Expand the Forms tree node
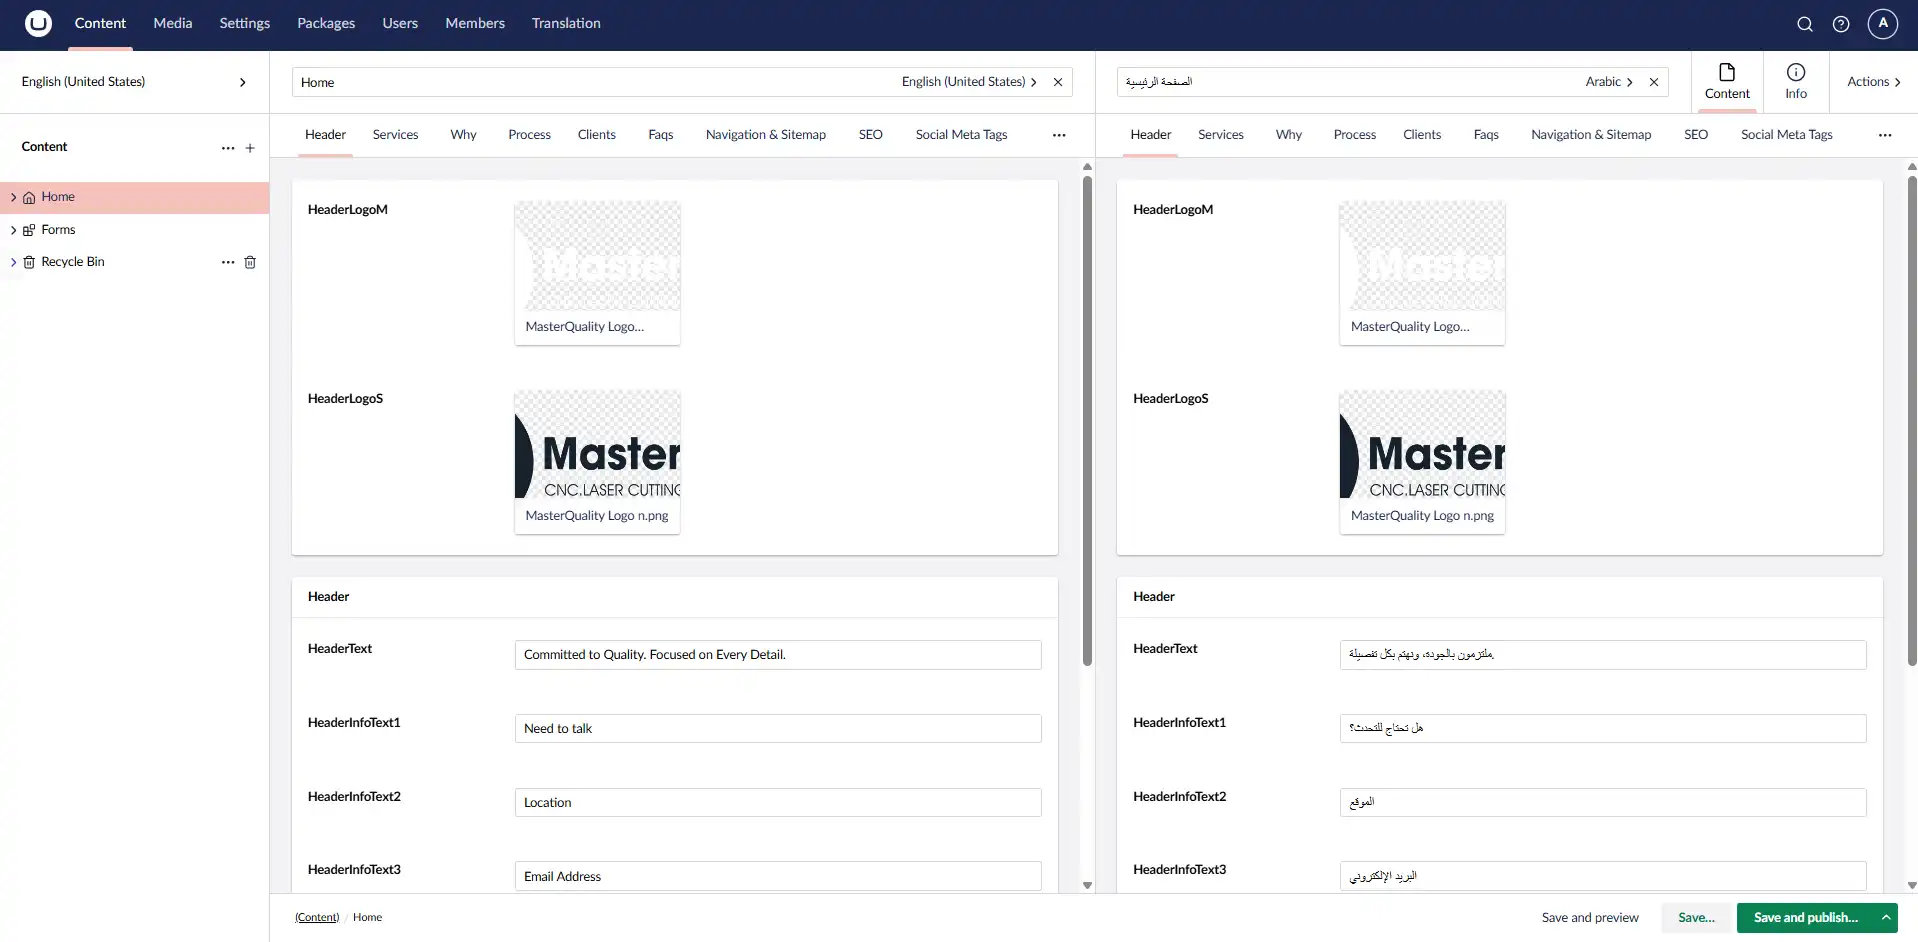The image size is (1918, 942). pyautogui.click(x=13, y=230)
